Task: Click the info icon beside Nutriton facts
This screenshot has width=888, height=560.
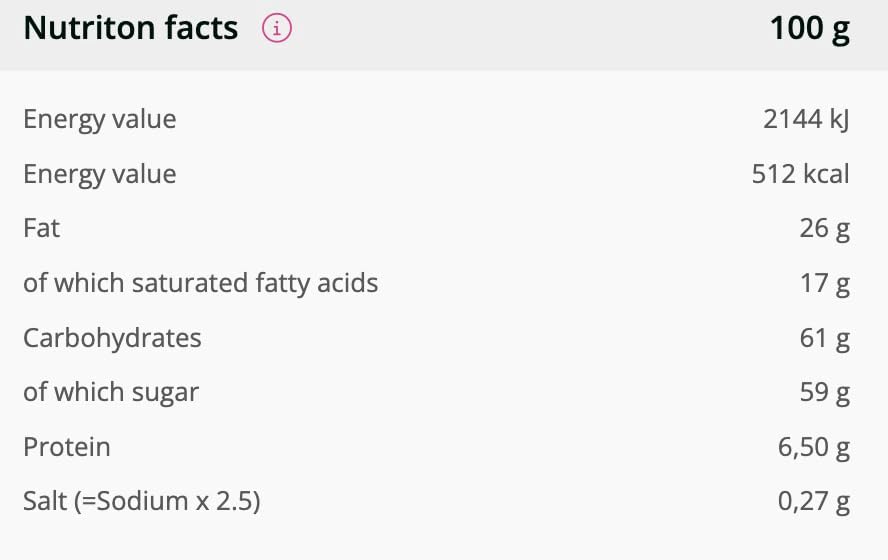Action: (277, 29)
